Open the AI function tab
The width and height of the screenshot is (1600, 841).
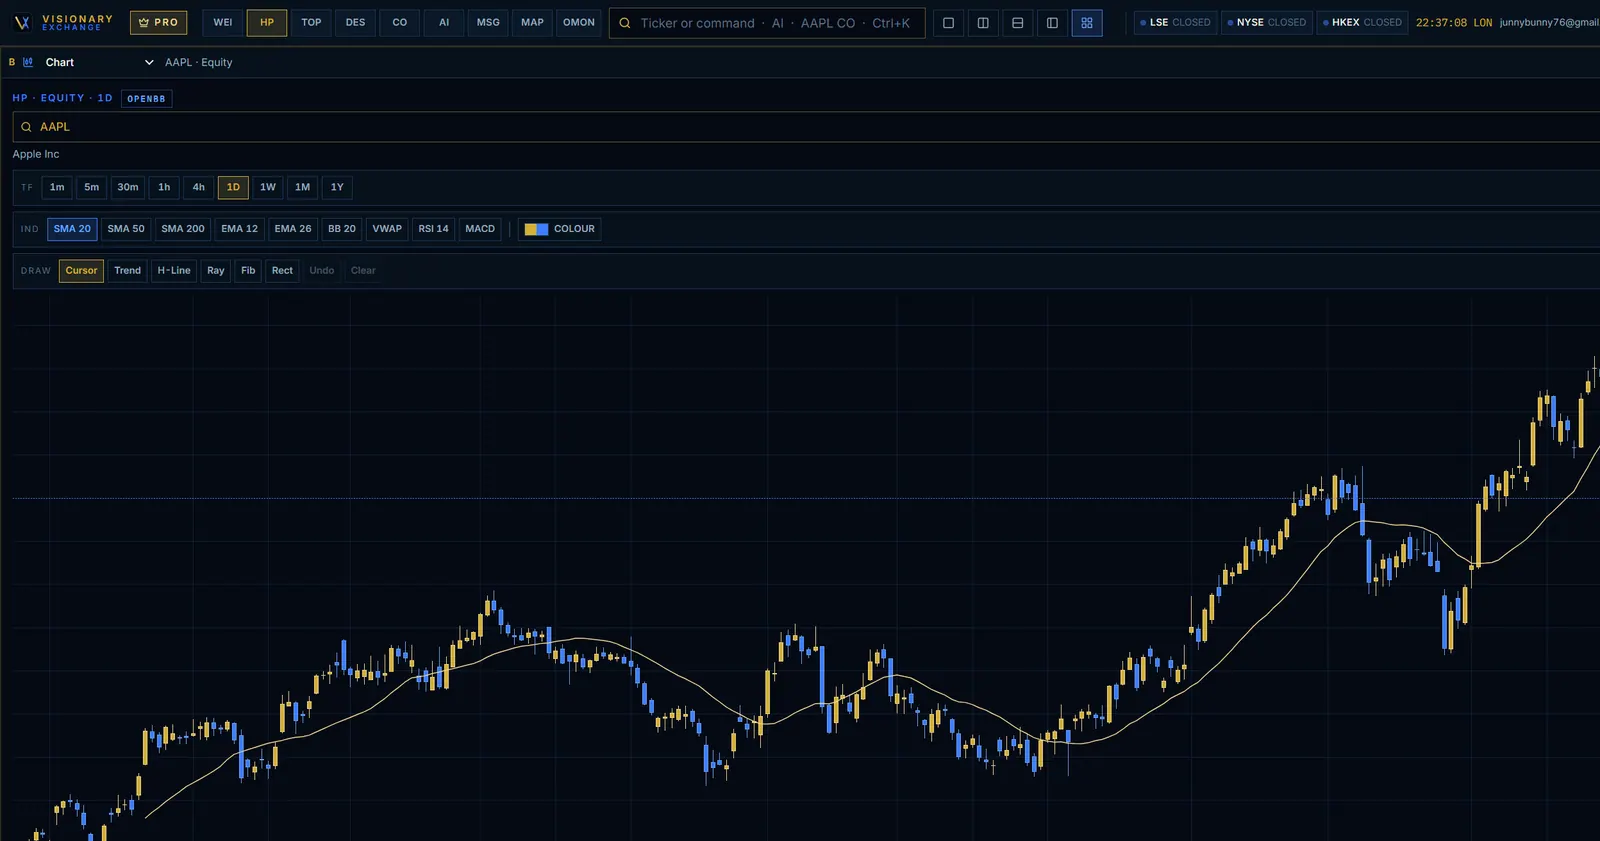(x=444, y=22)
